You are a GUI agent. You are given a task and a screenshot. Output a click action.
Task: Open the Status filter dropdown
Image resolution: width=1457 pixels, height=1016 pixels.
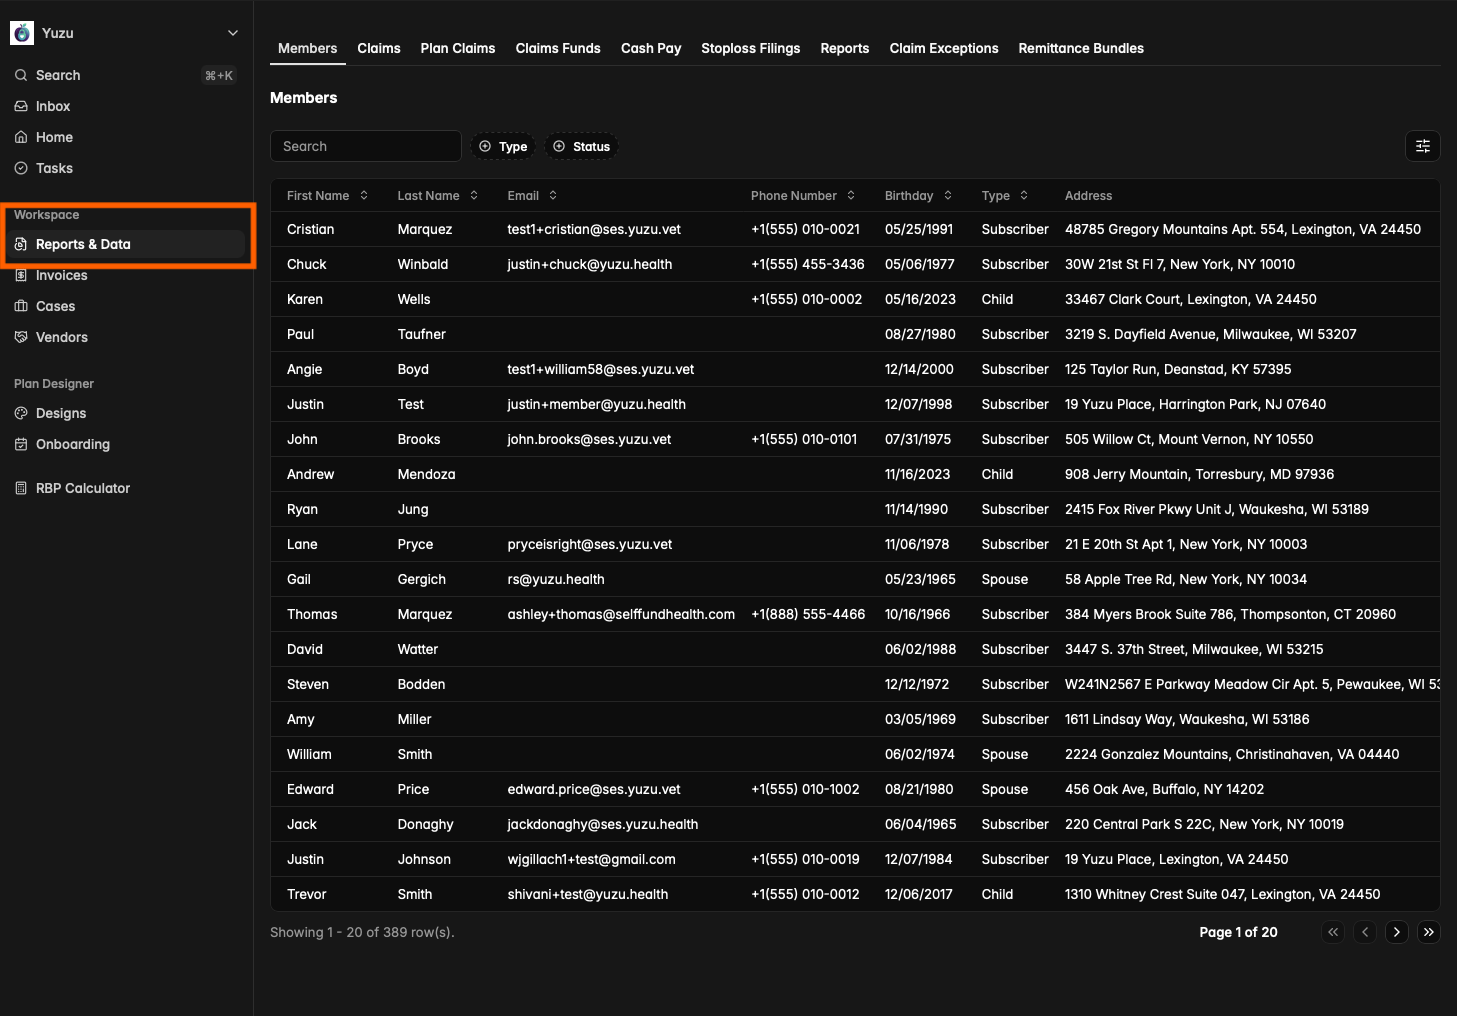[581, 146]
